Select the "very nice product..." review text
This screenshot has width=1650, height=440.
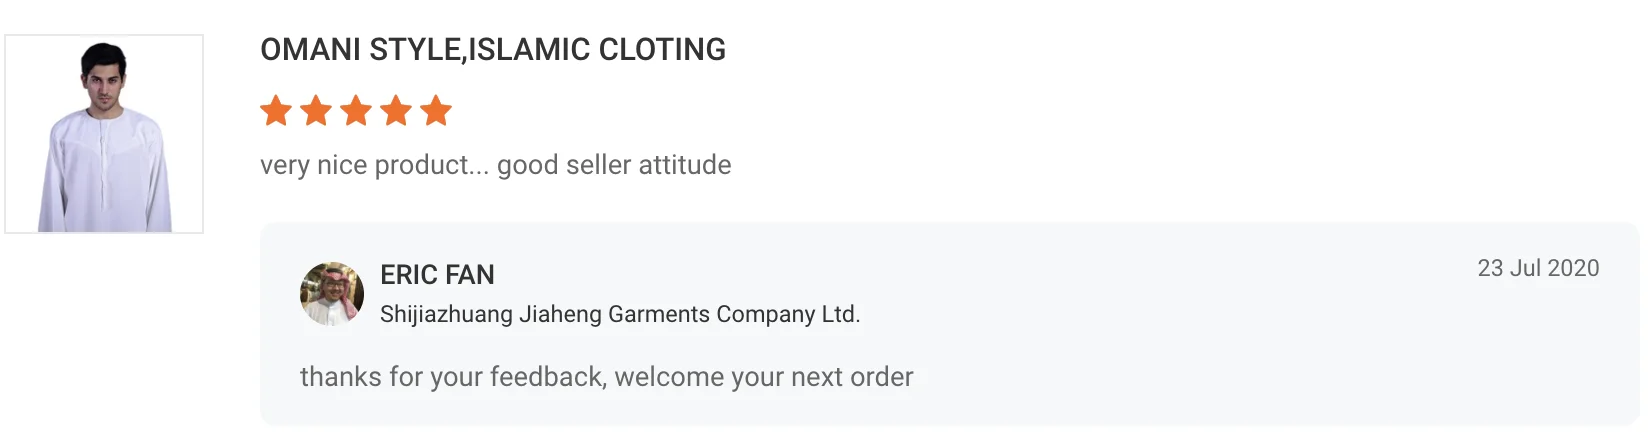375,165
